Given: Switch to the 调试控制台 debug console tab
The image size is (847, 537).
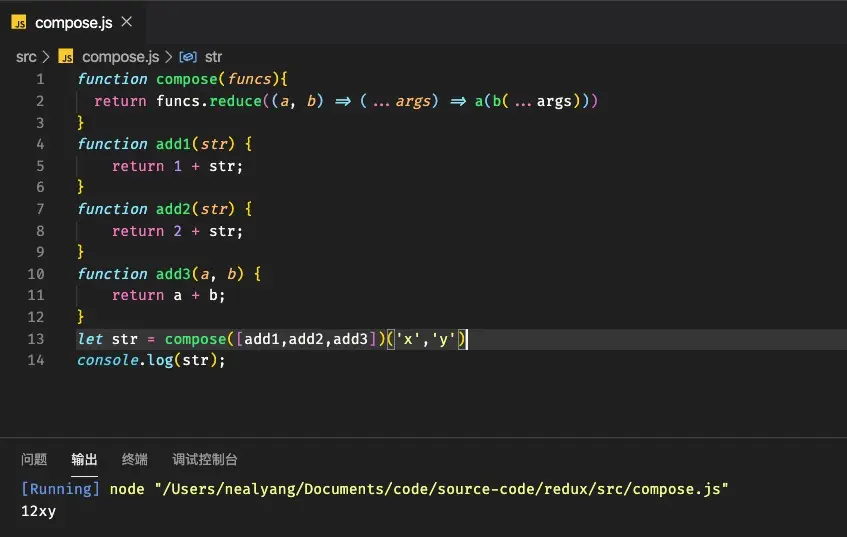Looking at the screenshot, I should [205, 460].
